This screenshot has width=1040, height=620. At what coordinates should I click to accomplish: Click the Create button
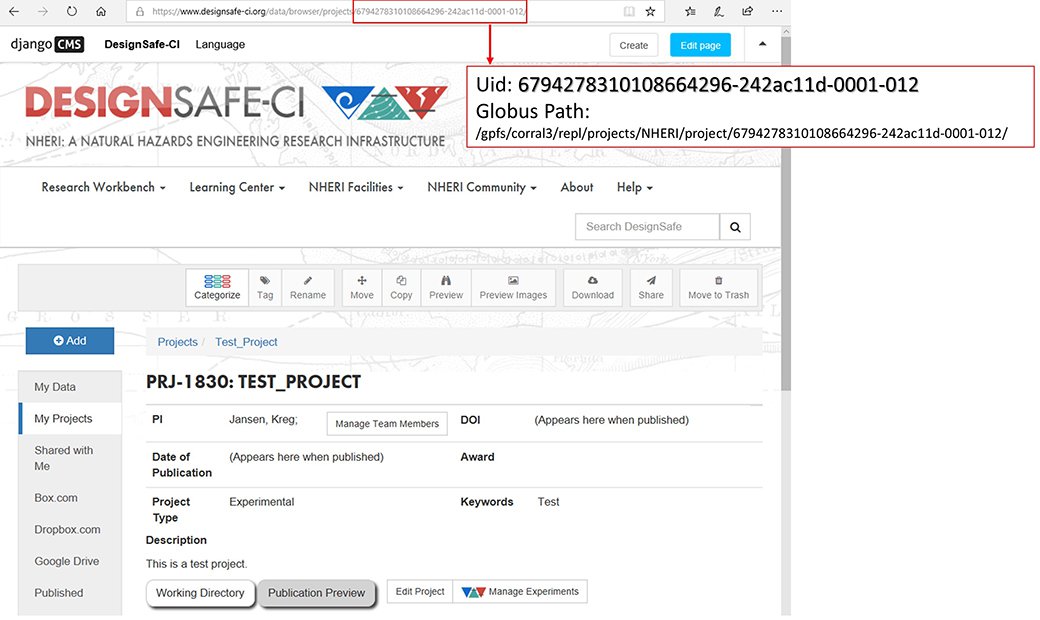point(633,45)
